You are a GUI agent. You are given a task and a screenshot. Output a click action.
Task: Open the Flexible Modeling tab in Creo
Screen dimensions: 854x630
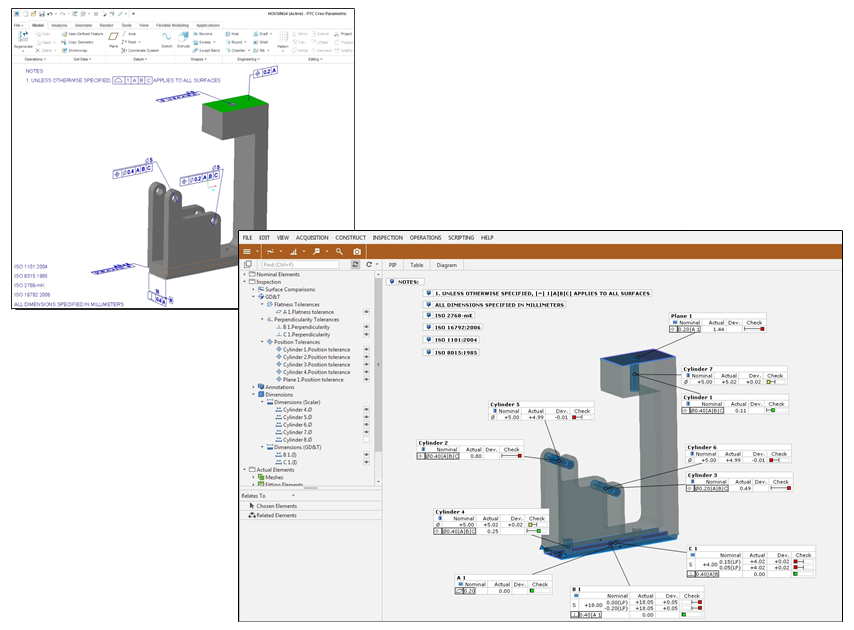pos(172,25)
